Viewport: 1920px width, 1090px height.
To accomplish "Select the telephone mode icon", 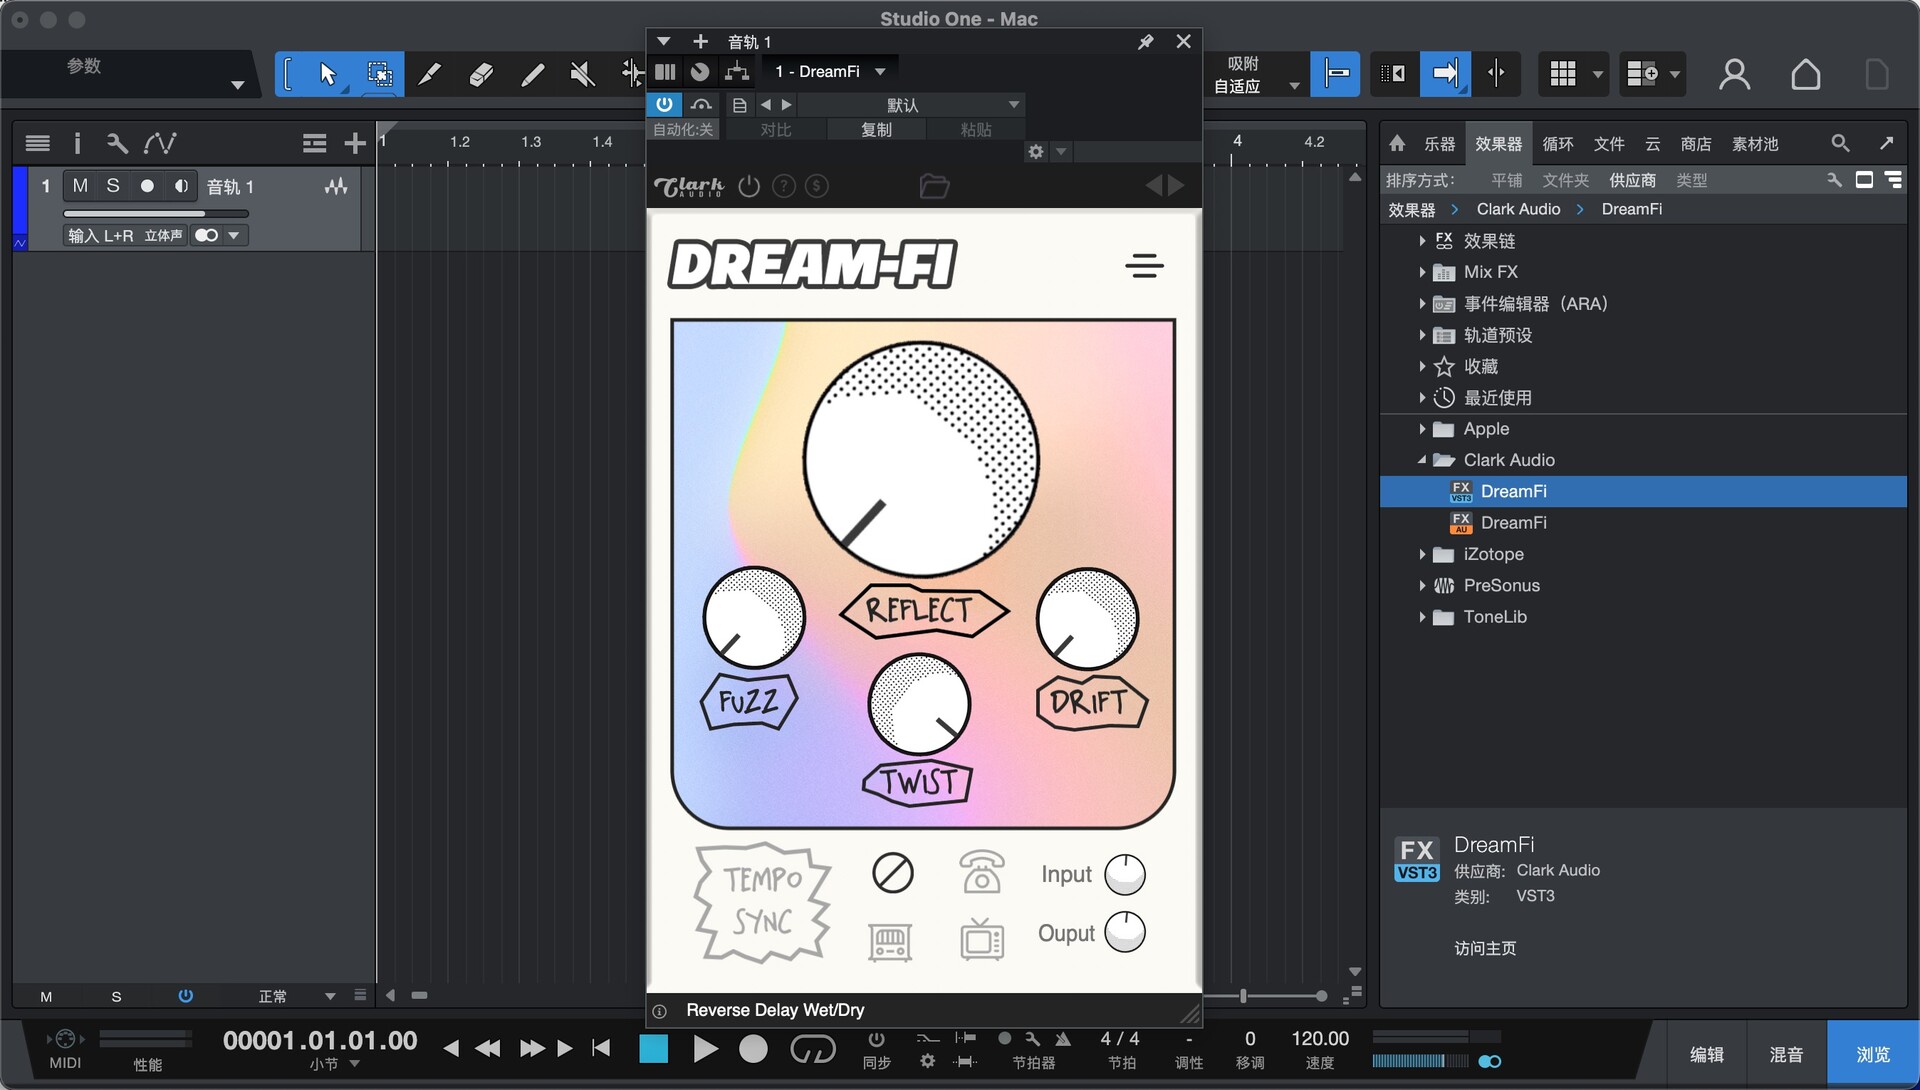I will (x=982, y=872).
